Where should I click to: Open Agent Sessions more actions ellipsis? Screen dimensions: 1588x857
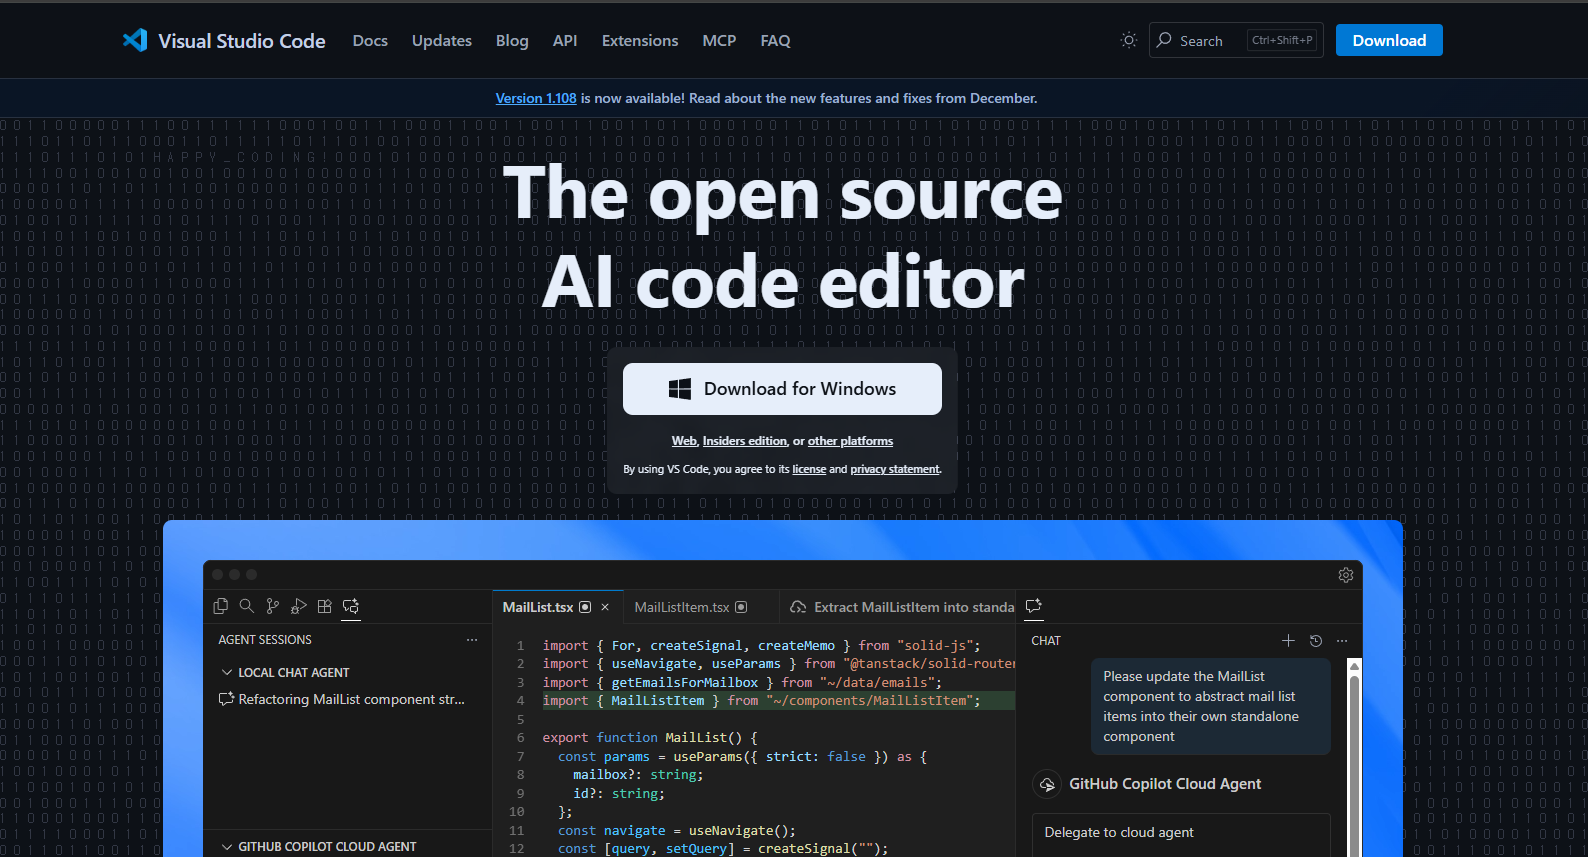click(x=472, y=640)
